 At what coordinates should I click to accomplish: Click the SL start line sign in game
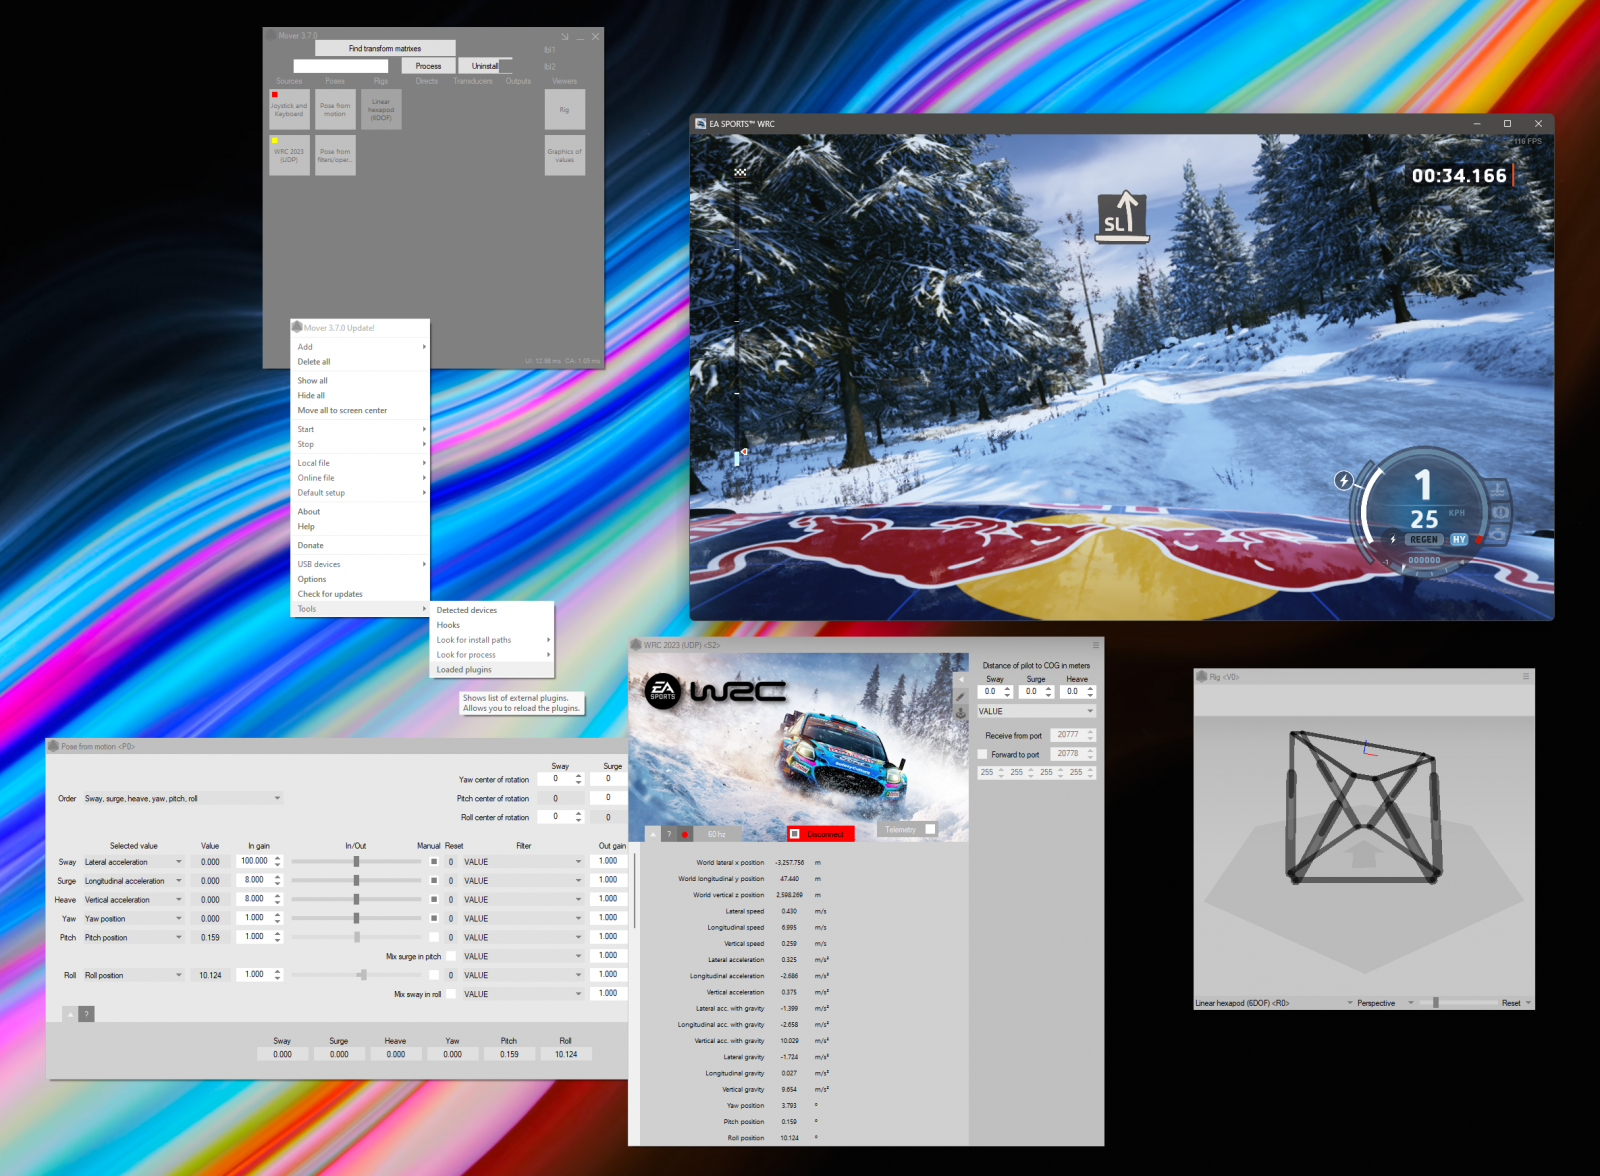1121,217
